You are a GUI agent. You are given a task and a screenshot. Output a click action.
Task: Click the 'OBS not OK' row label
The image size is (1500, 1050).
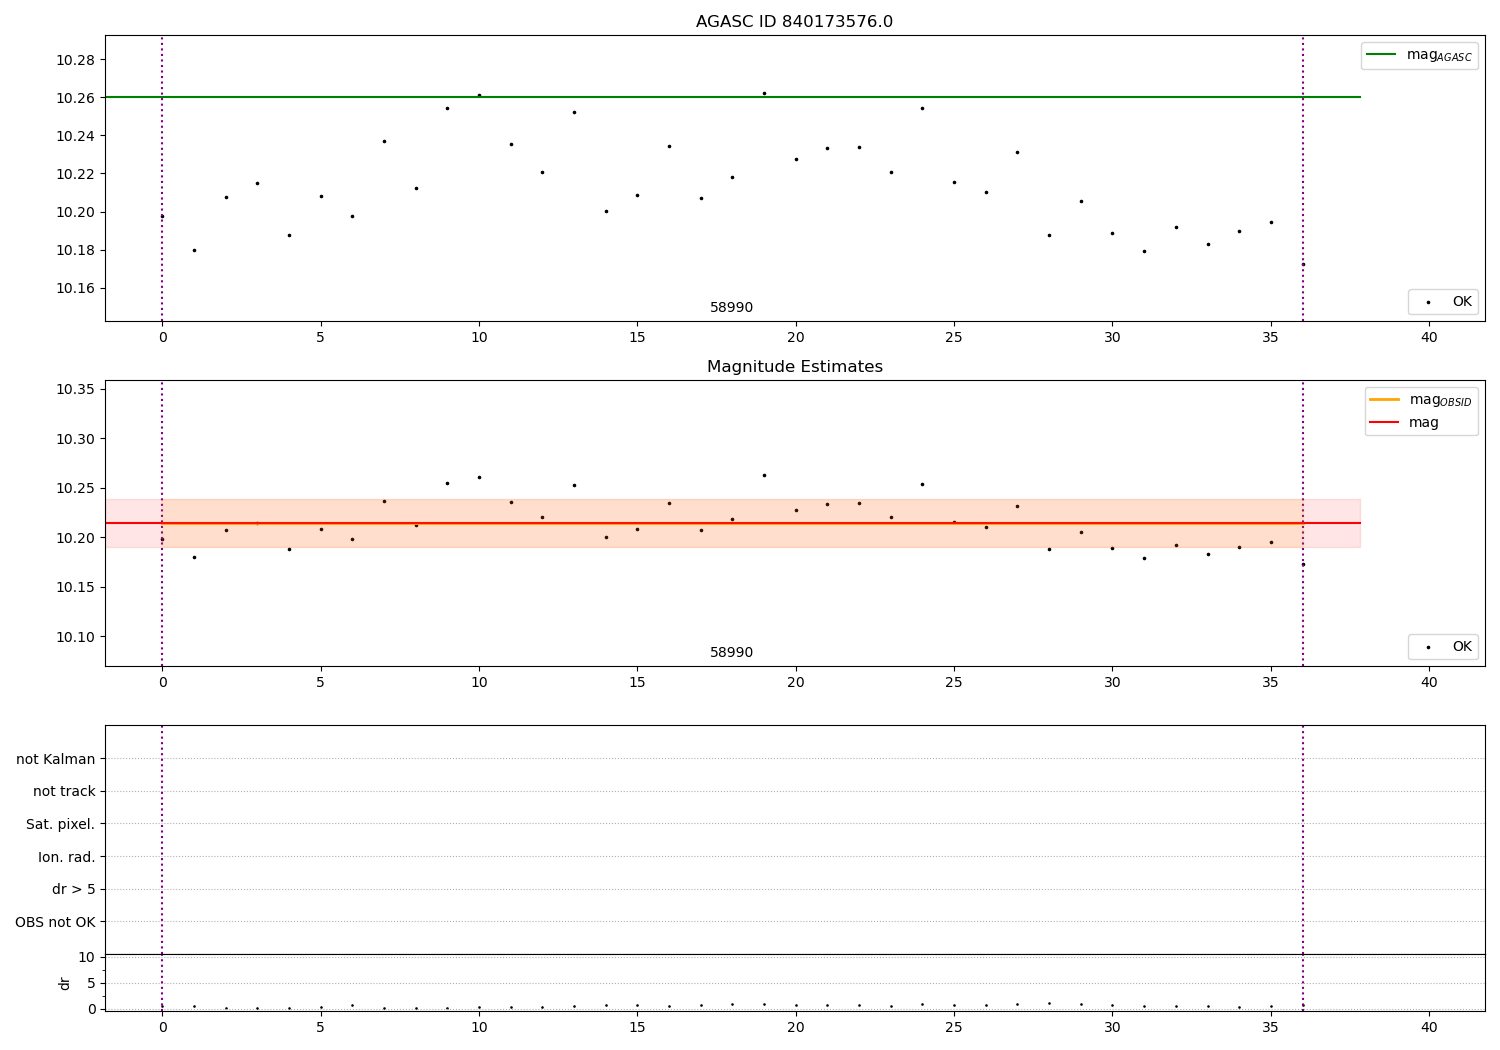pos(55,922)
